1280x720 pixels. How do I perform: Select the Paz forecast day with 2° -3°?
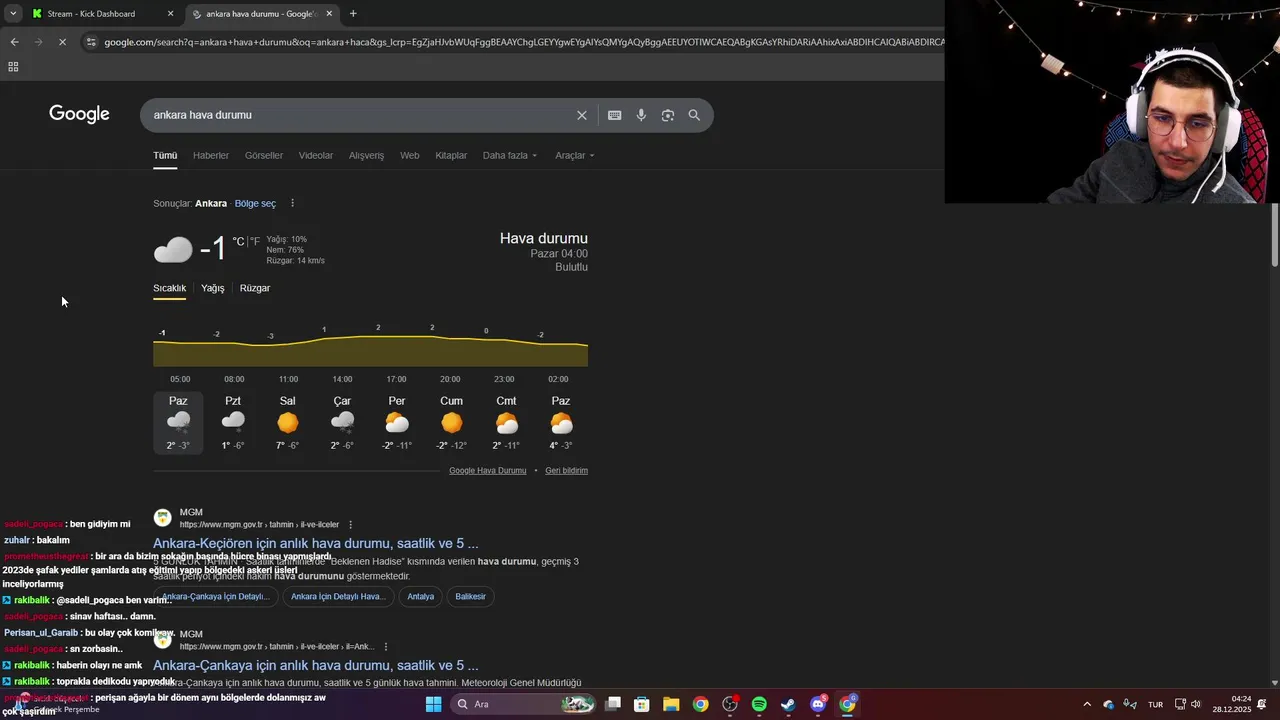[178, 422]
